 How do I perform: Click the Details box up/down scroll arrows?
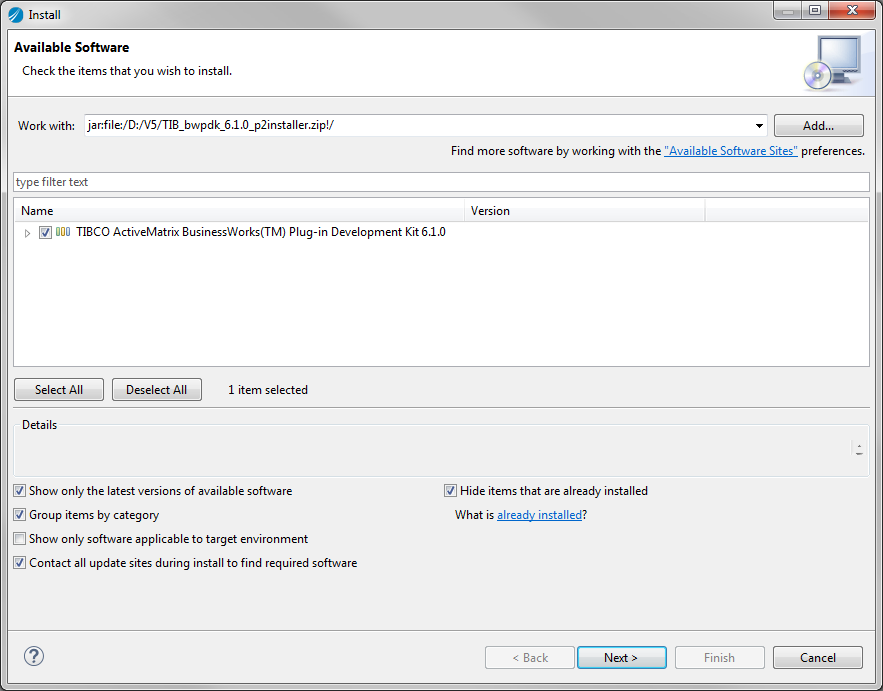tap(859, 449)
